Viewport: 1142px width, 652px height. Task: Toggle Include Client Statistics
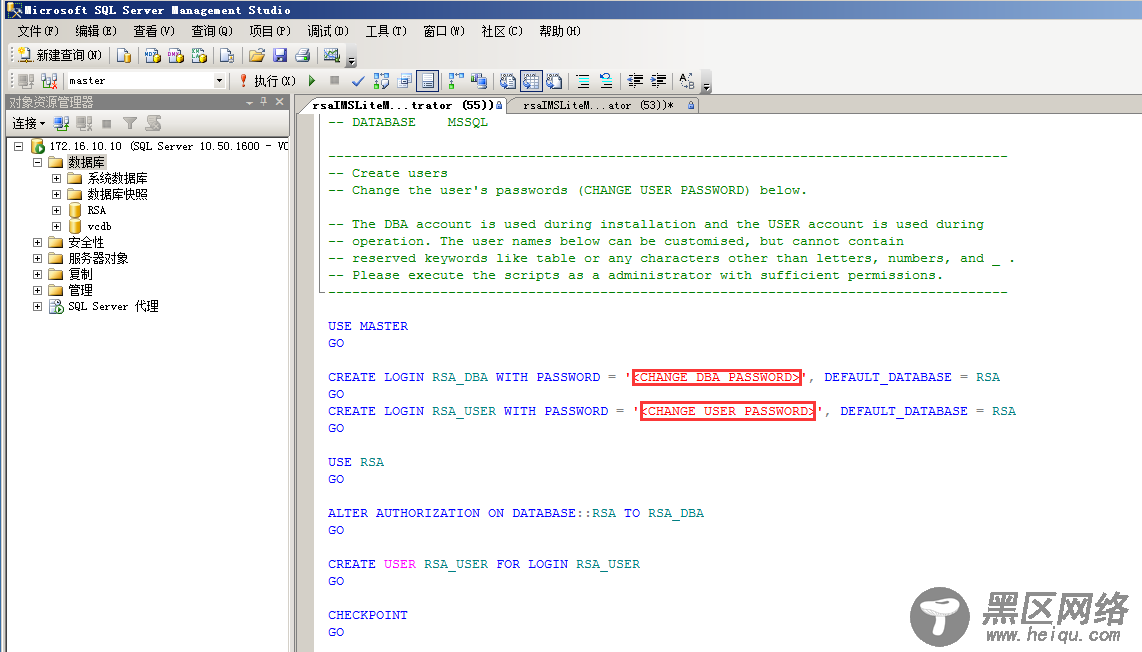click(479, 81)
